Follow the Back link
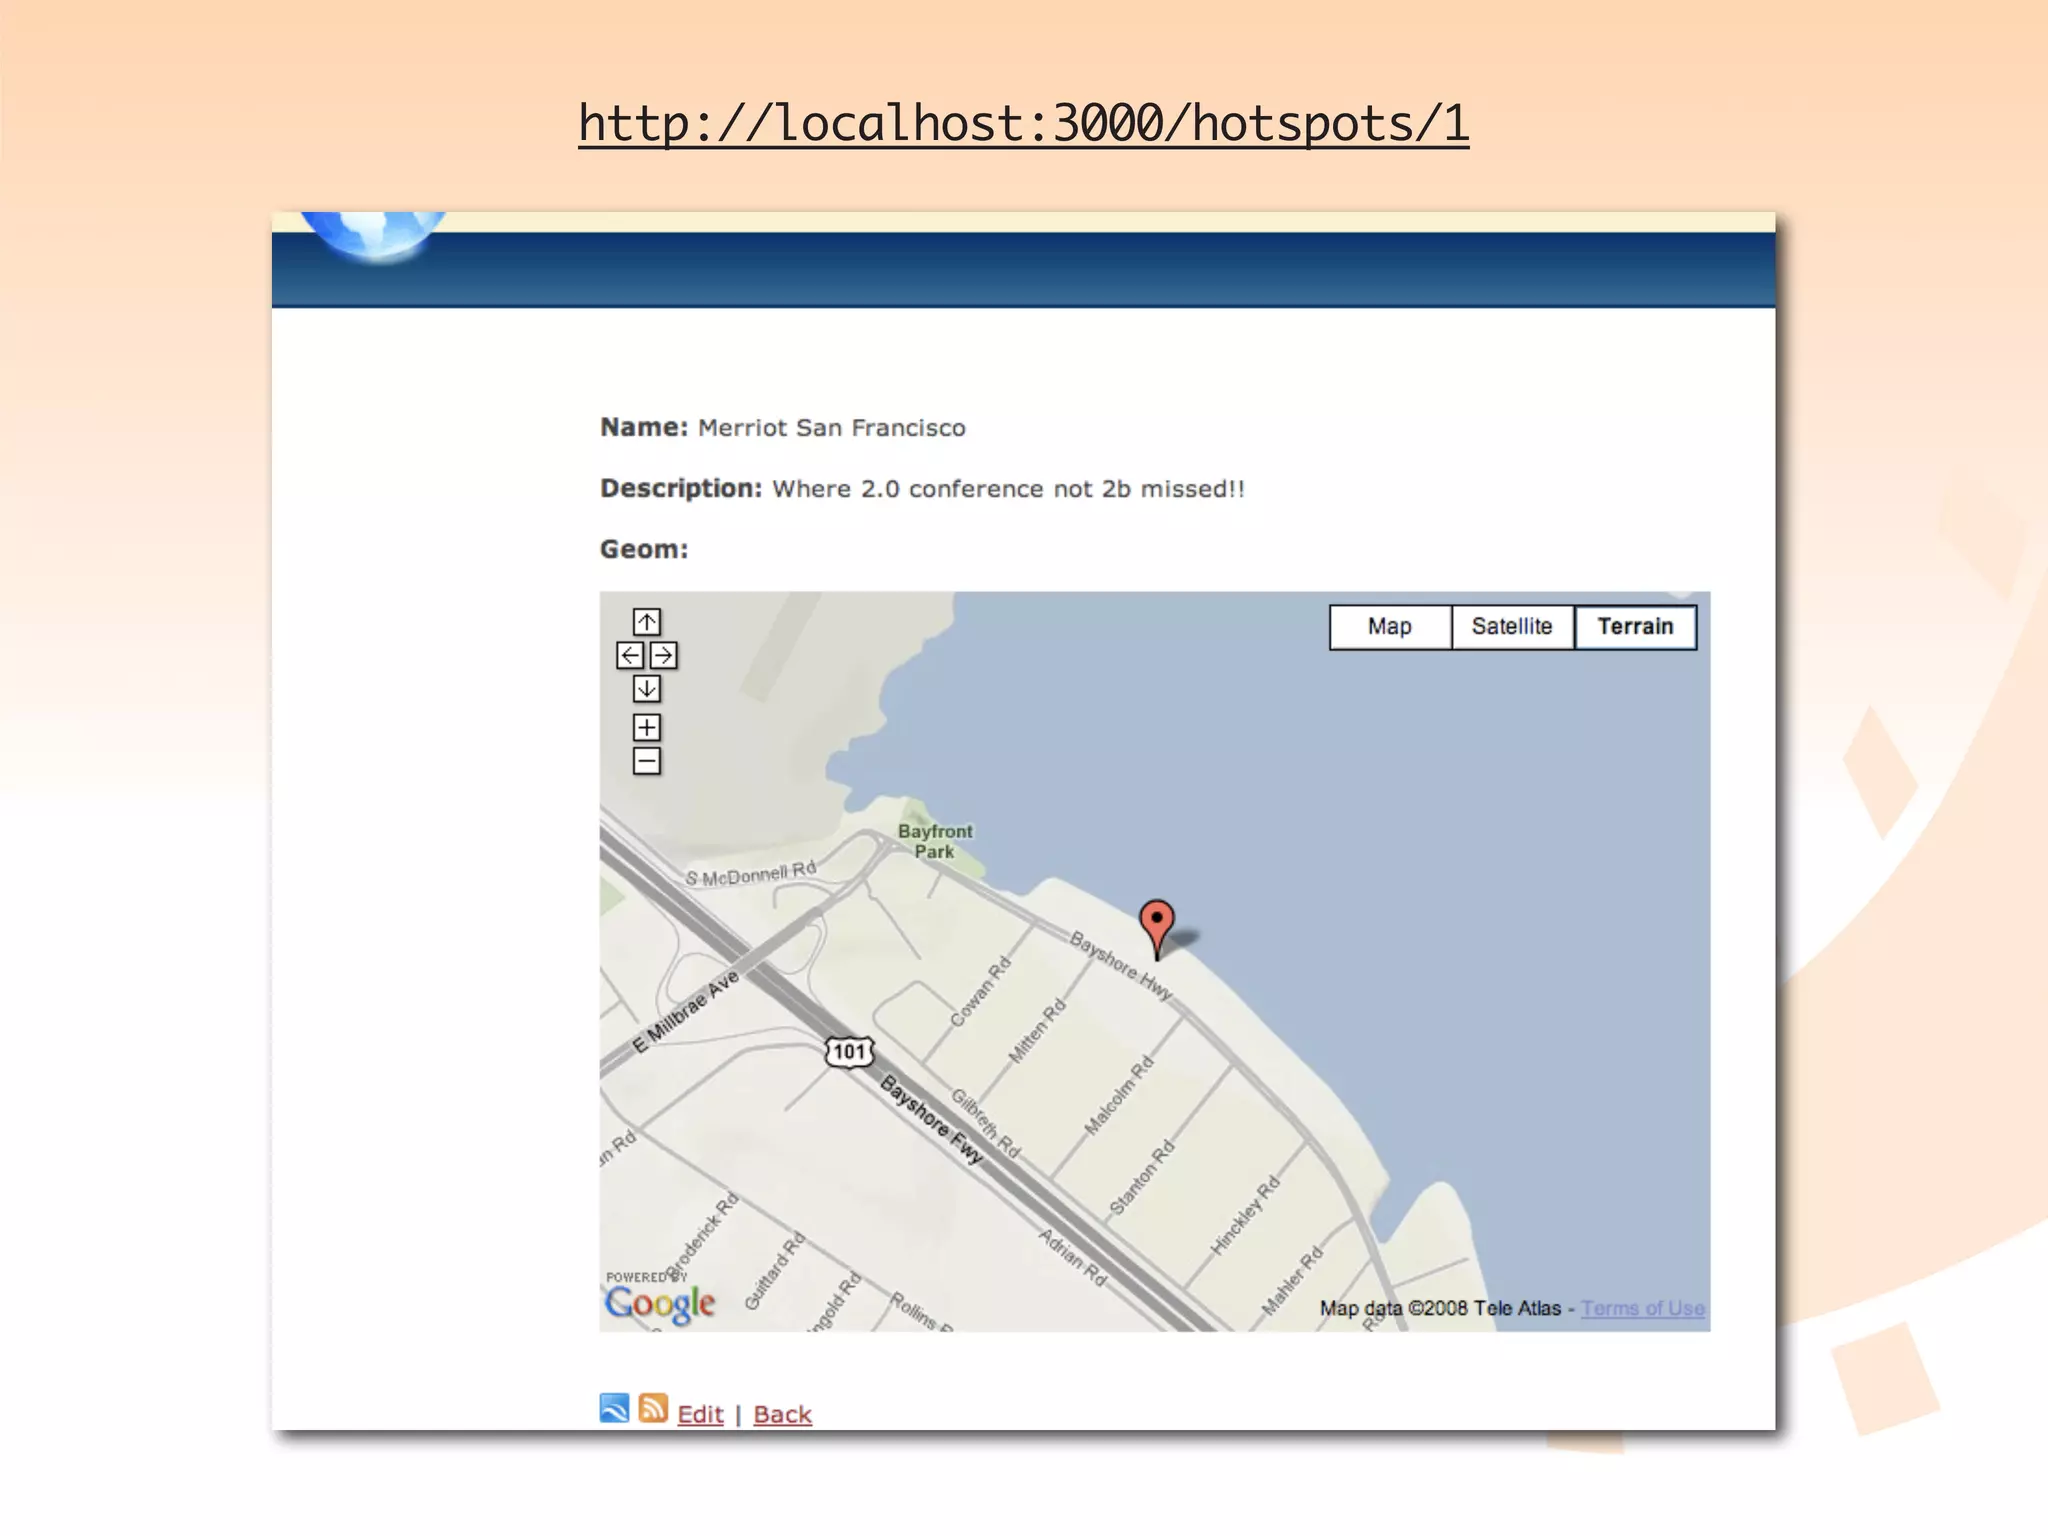Viewport: 2048px width, 1536px height. [x=782, y=1414]
